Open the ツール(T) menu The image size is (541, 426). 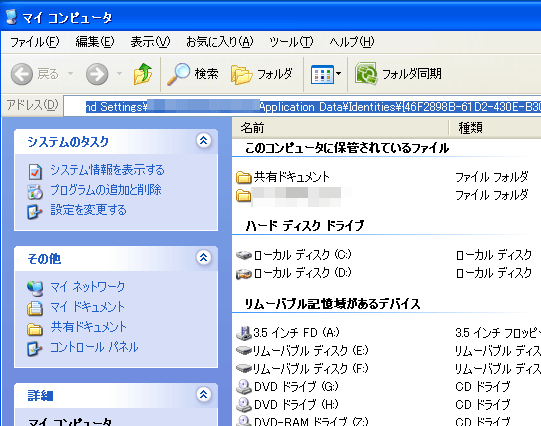pyautogui.click(x=291, y=42)
